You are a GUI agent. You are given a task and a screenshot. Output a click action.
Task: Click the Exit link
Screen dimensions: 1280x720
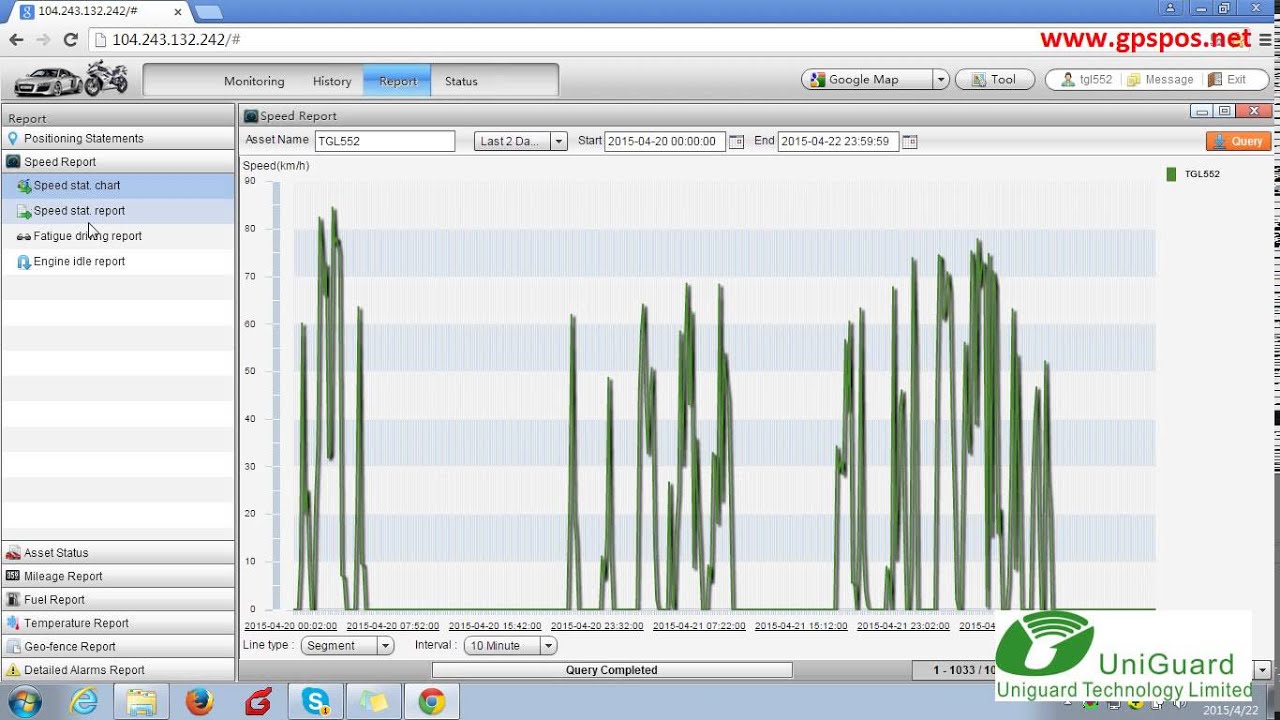1227,80
